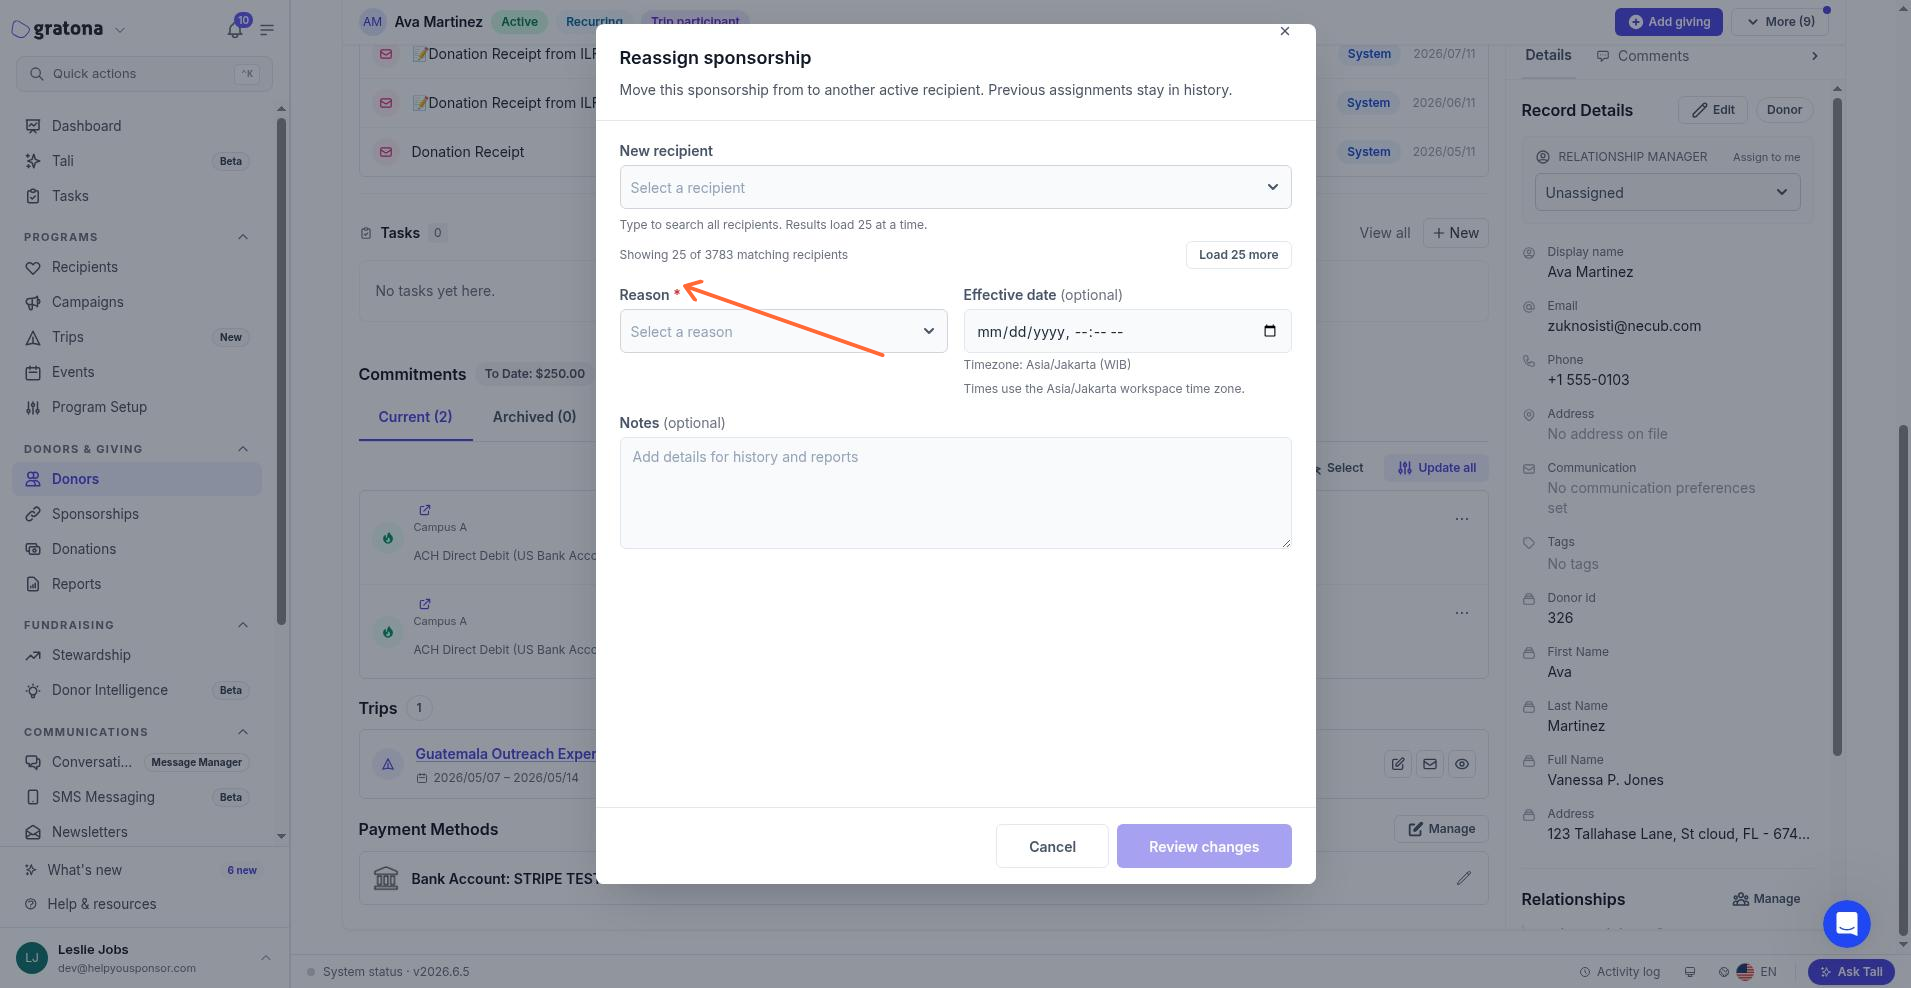This screenshot has width=1911, height=988.
Task: Click Manage relationships button
Action: click(1766, 899)
